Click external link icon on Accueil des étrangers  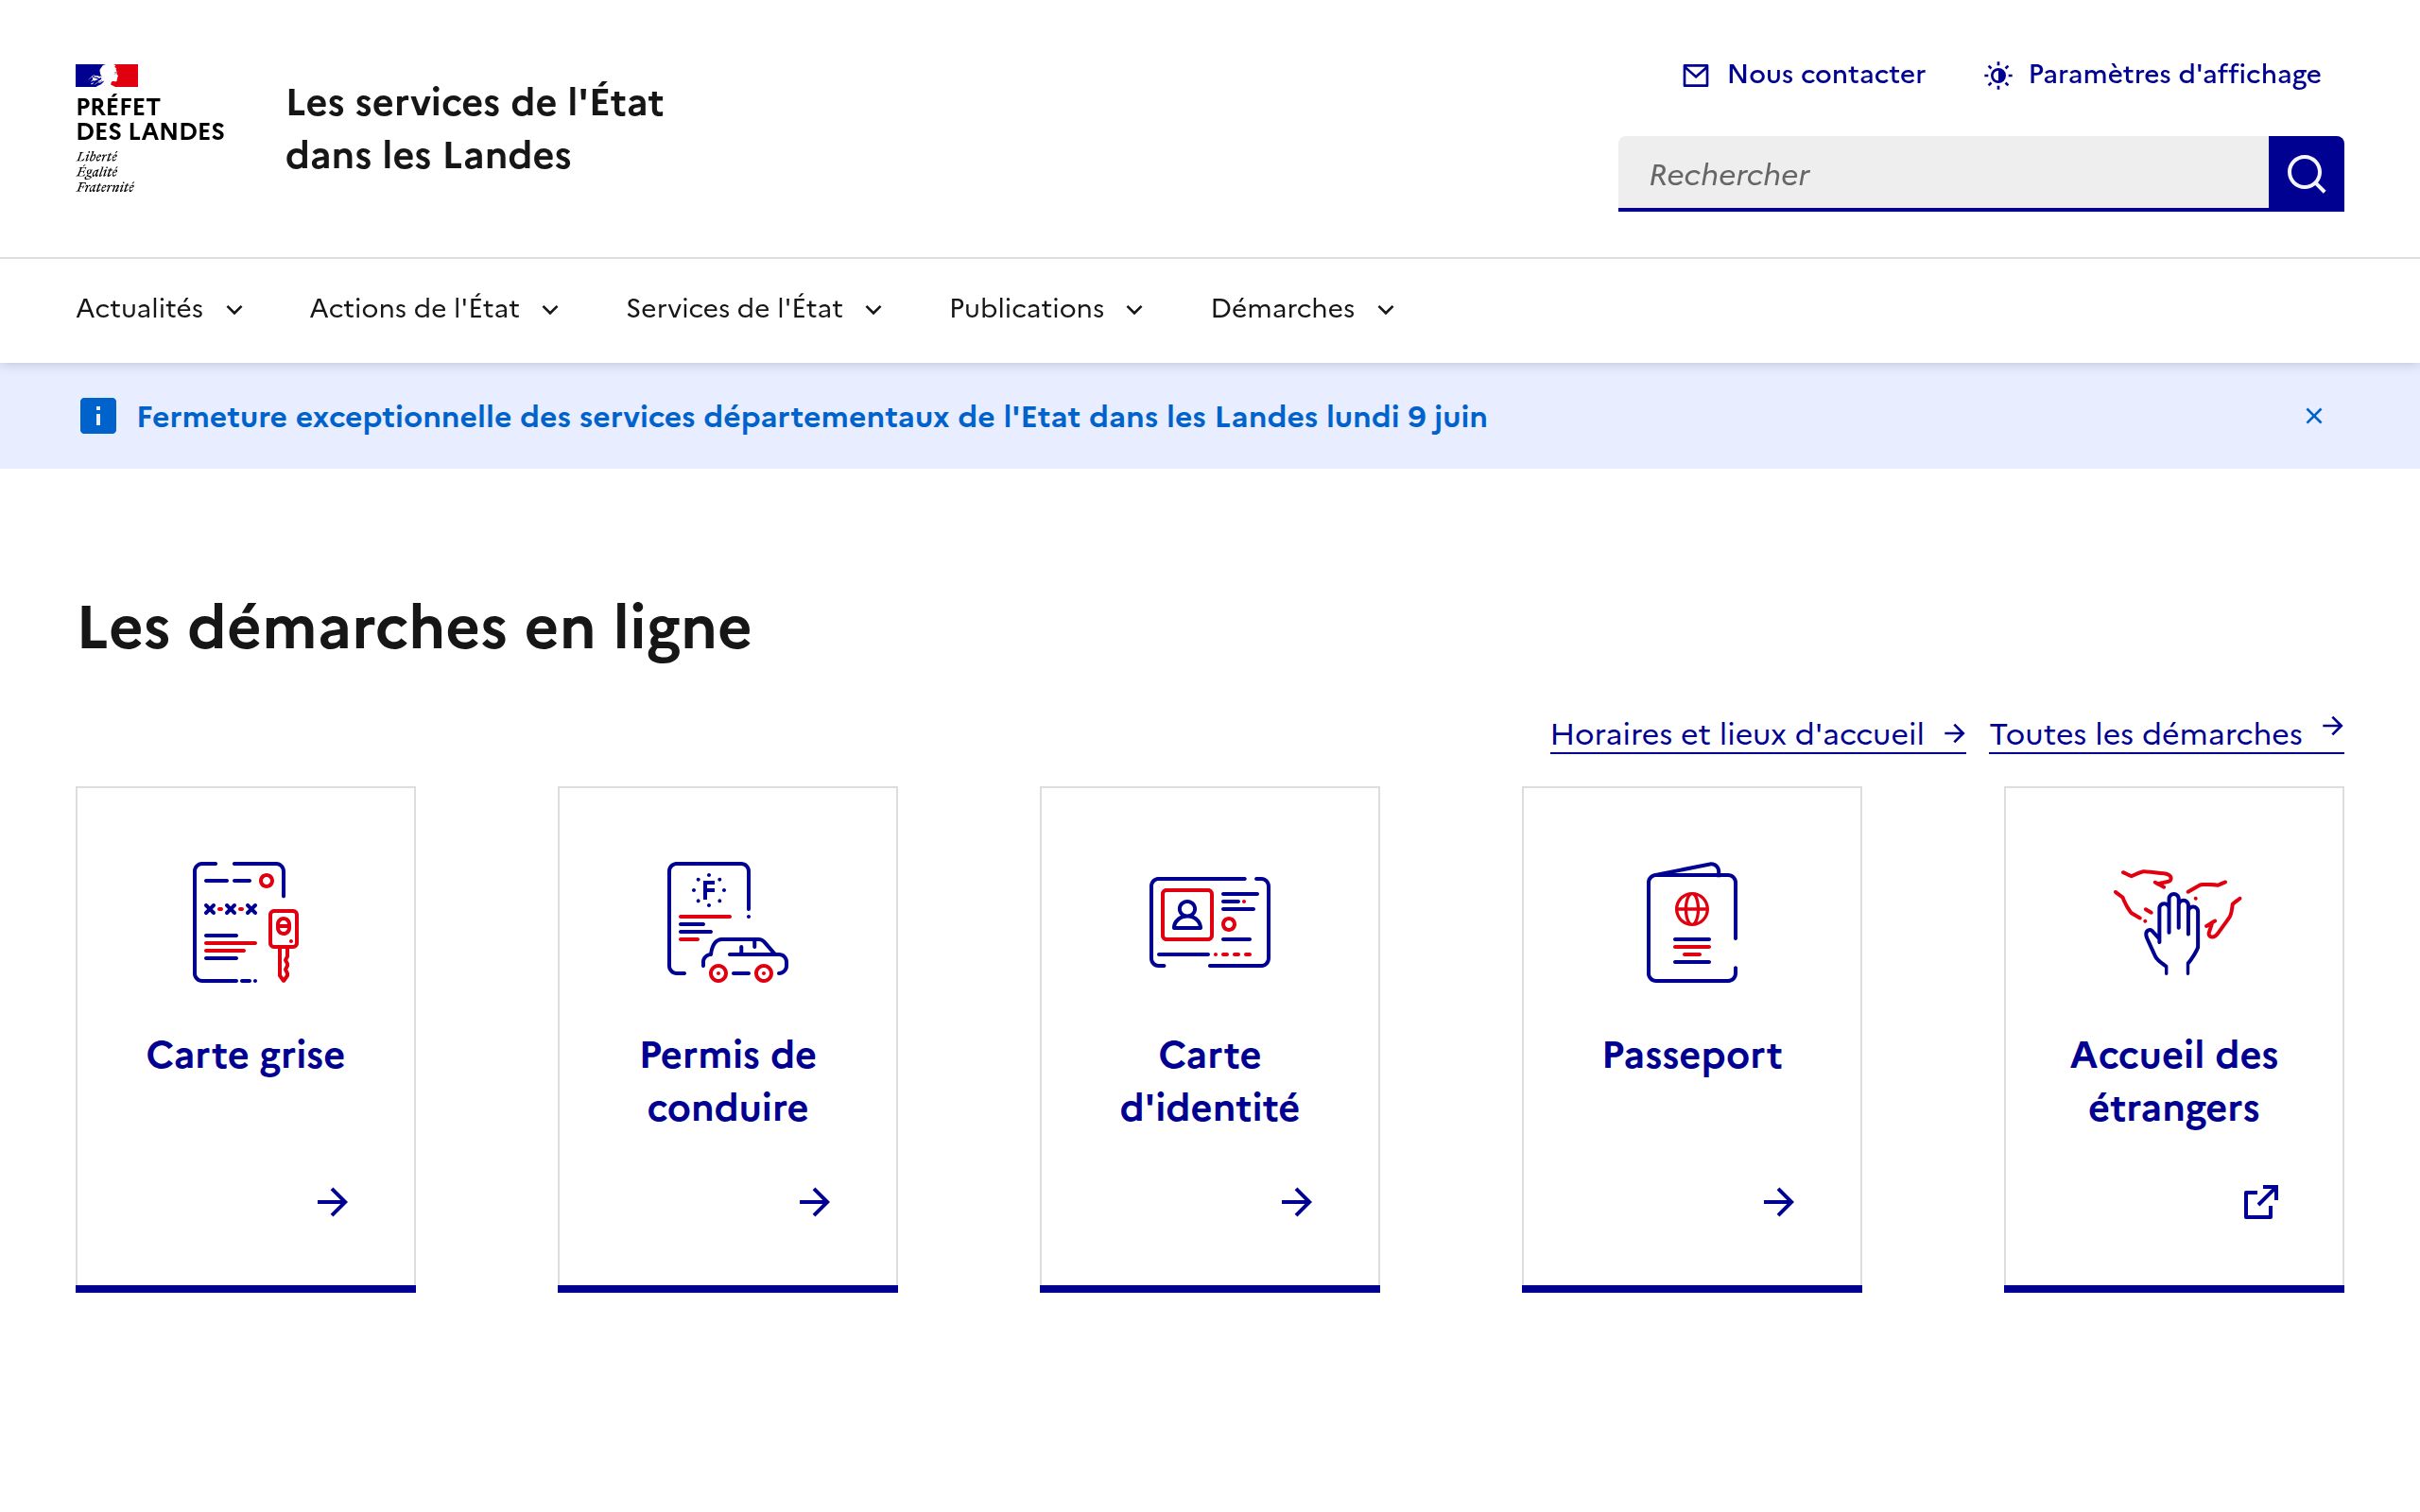(x=2260, y=1201)
